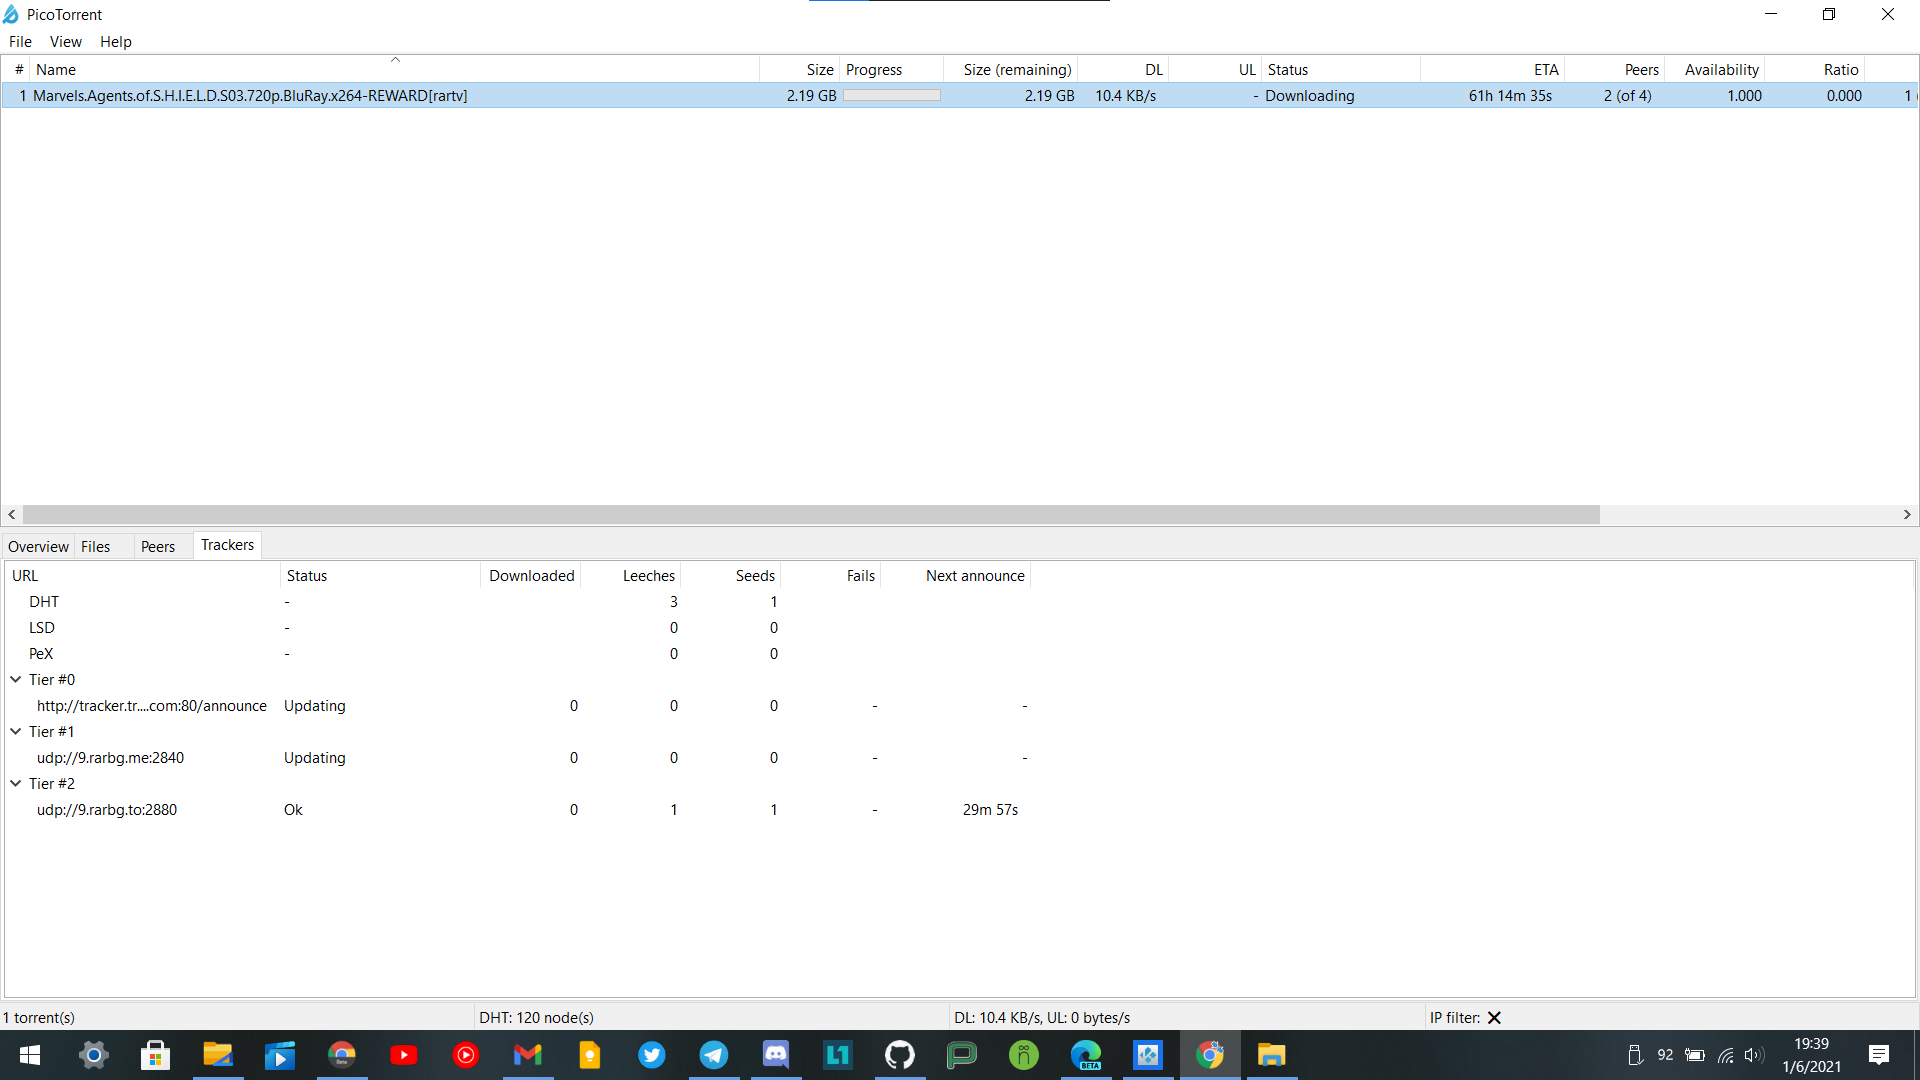Launch GitHub Desktop taskbar icon

tap(899, 1055)
